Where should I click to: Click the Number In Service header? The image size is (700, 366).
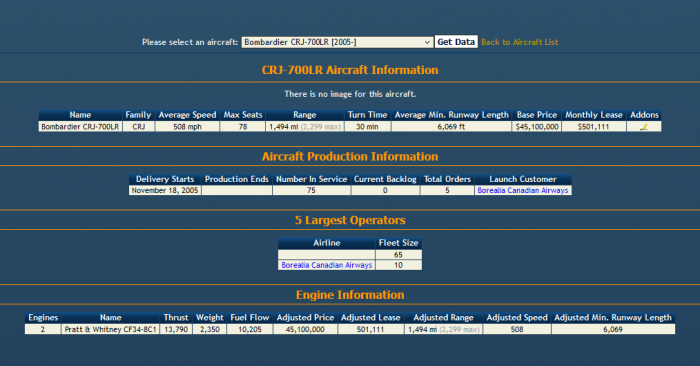click(x=311, y=179)
